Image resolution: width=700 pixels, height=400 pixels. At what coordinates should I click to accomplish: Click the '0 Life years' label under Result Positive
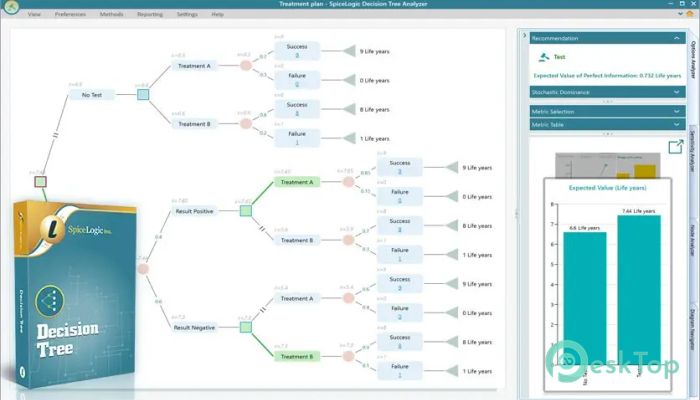477,197
